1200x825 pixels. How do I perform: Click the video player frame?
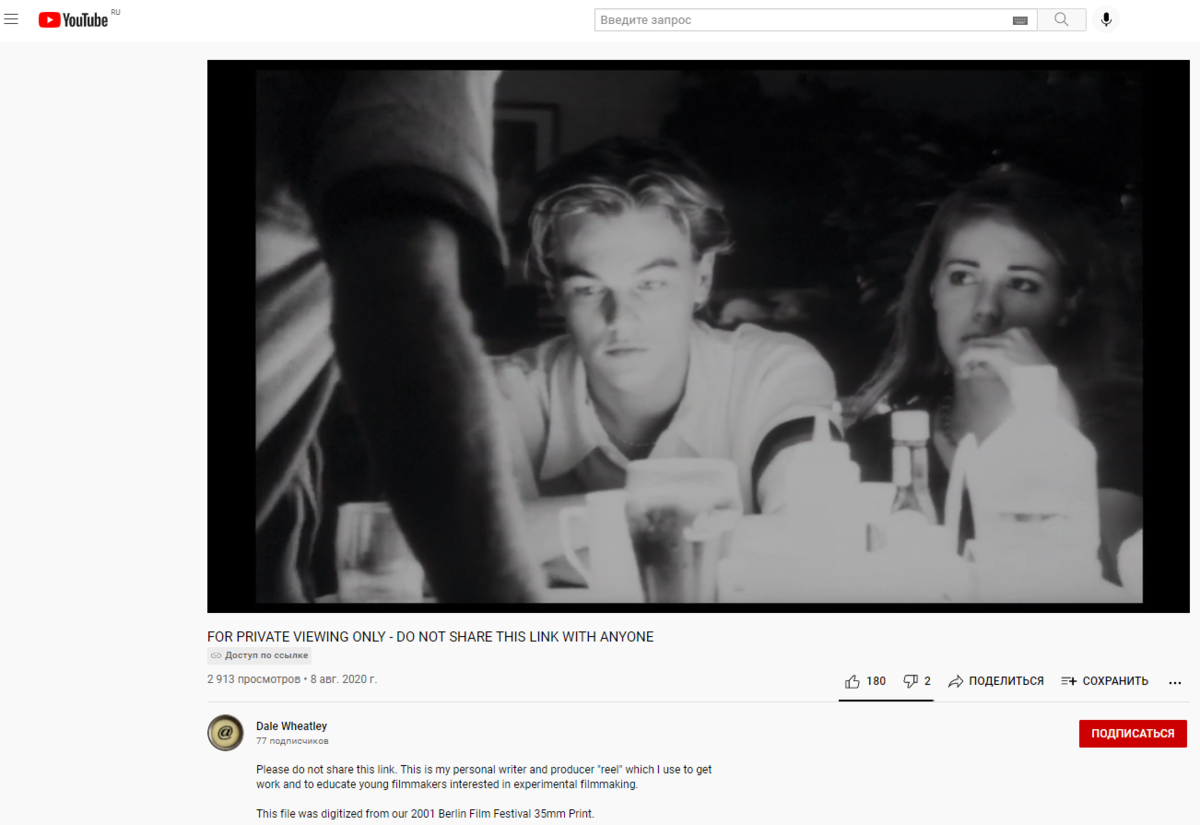click(x=698, y=336)
